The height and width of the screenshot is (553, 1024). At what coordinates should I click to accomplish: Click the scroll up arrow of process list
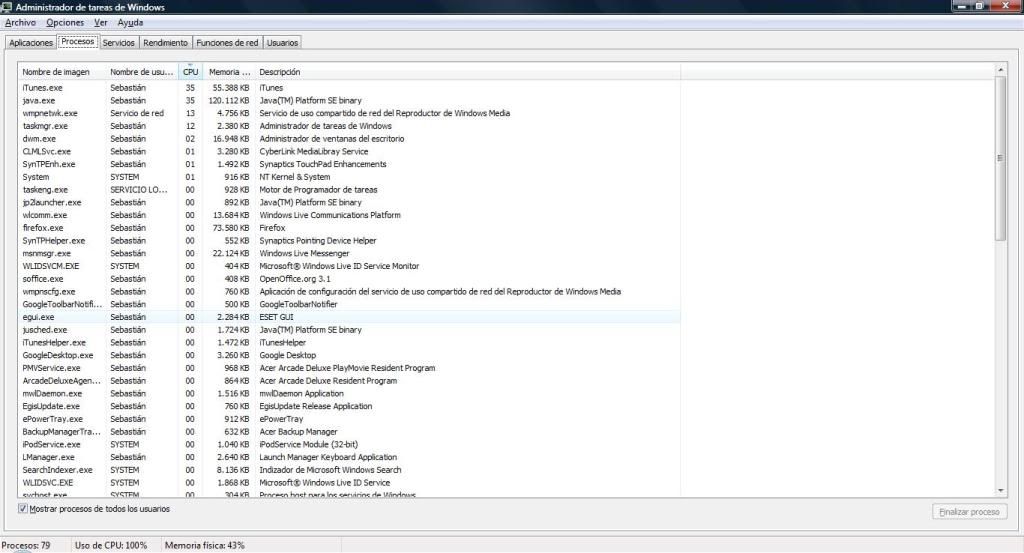click(x=1001, y=70)
